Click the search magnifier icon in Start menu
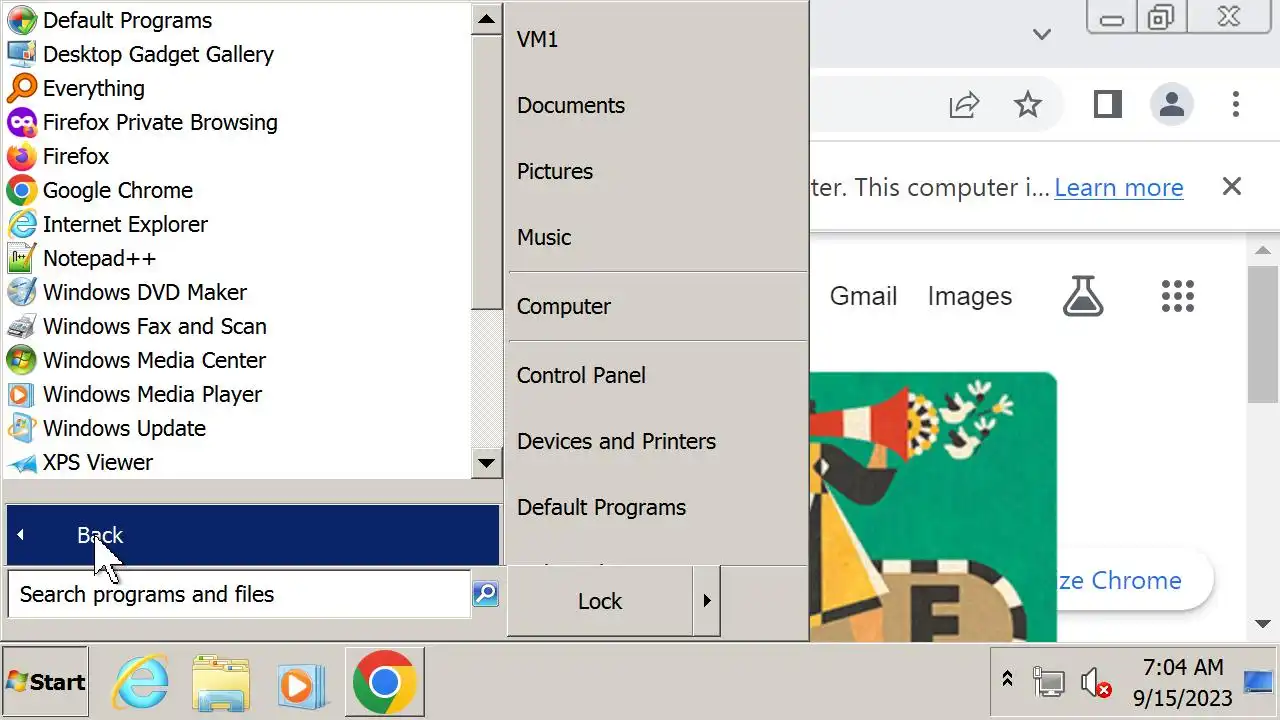Image resolution: width=1280 pixels, height=720 pixels. click(x=485, y=594)
